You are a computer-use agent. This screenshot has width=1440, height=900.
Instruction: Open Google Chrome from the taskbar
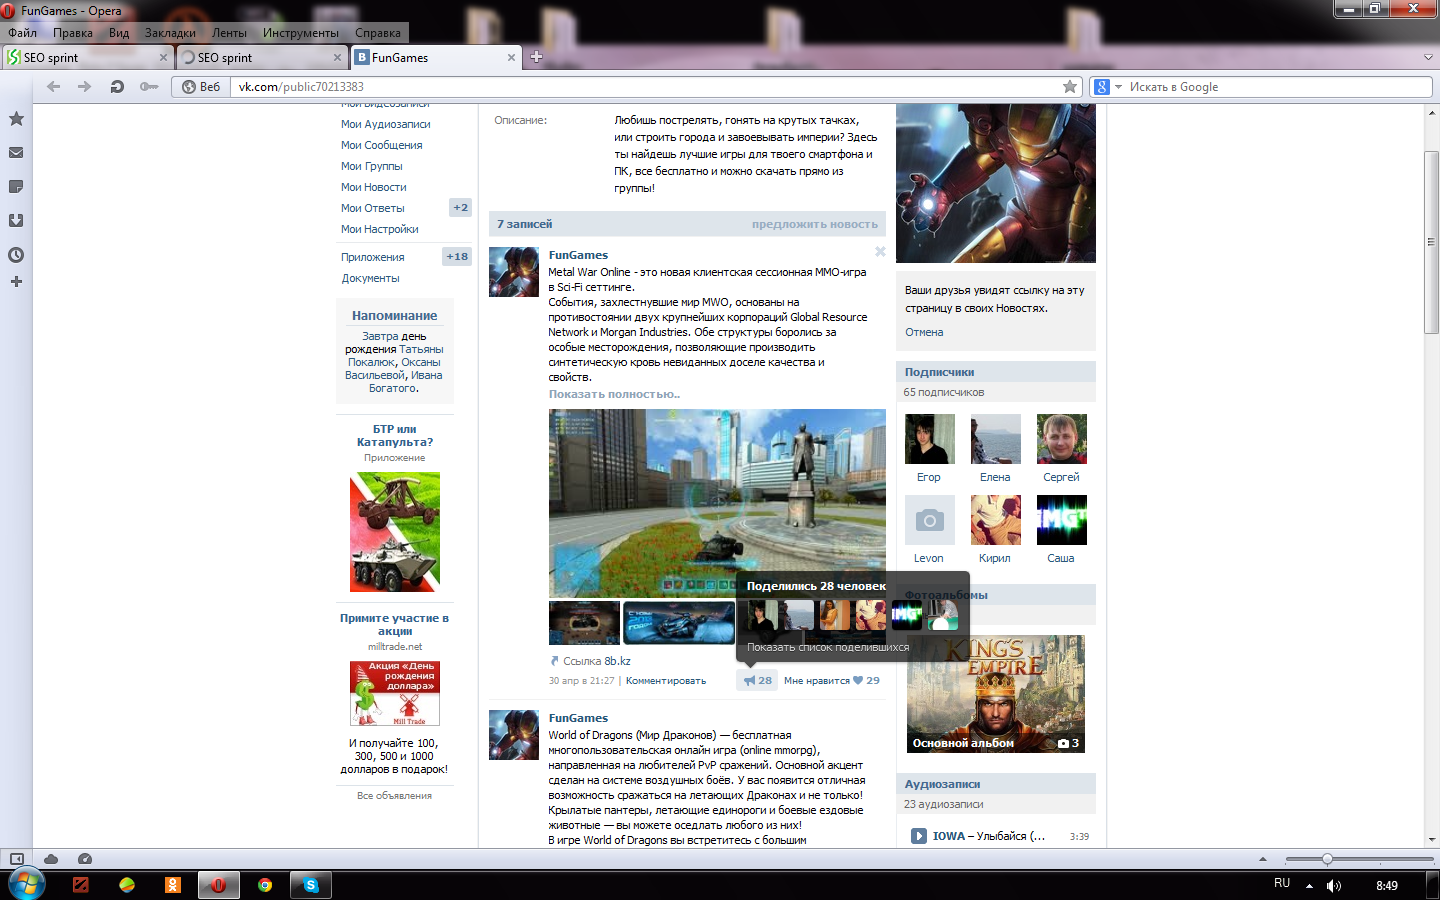265,885
